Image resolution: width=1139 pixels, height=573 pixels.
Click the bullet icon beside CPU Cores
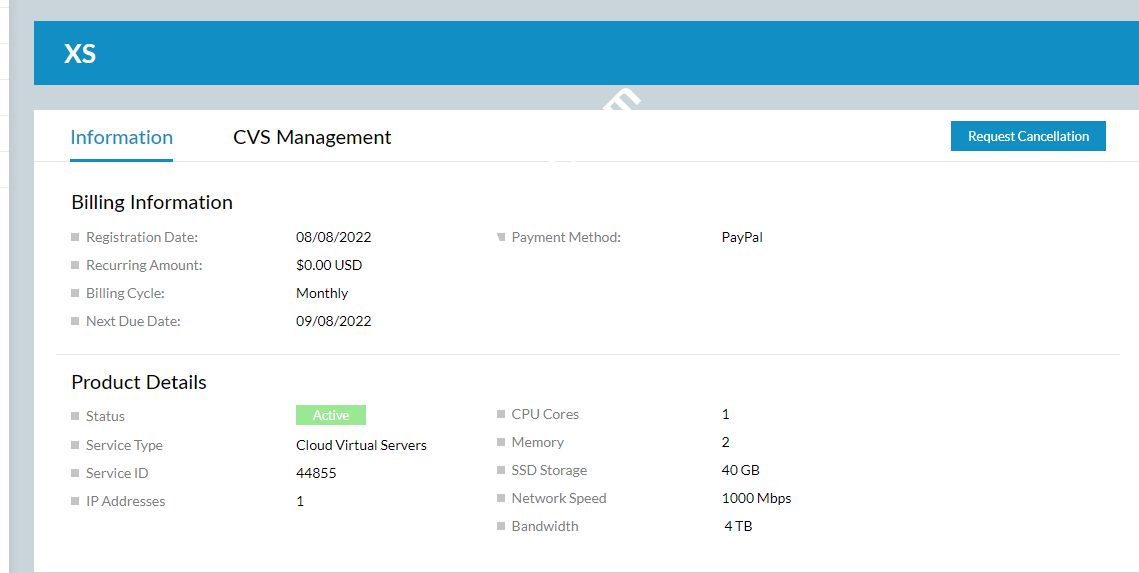pyautogui.click(x=501, y=414)
